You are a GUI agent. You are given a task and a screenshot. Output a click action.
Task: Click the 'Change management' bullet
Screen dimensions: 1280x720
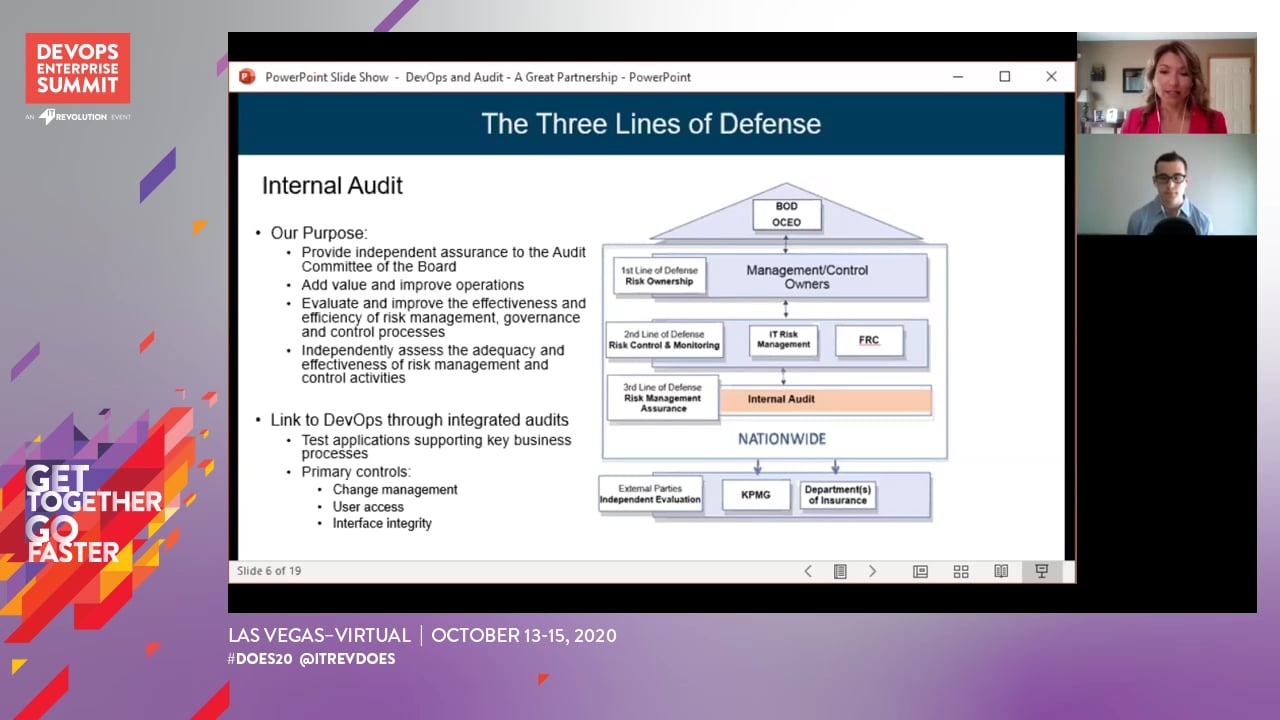click(395, 490)
